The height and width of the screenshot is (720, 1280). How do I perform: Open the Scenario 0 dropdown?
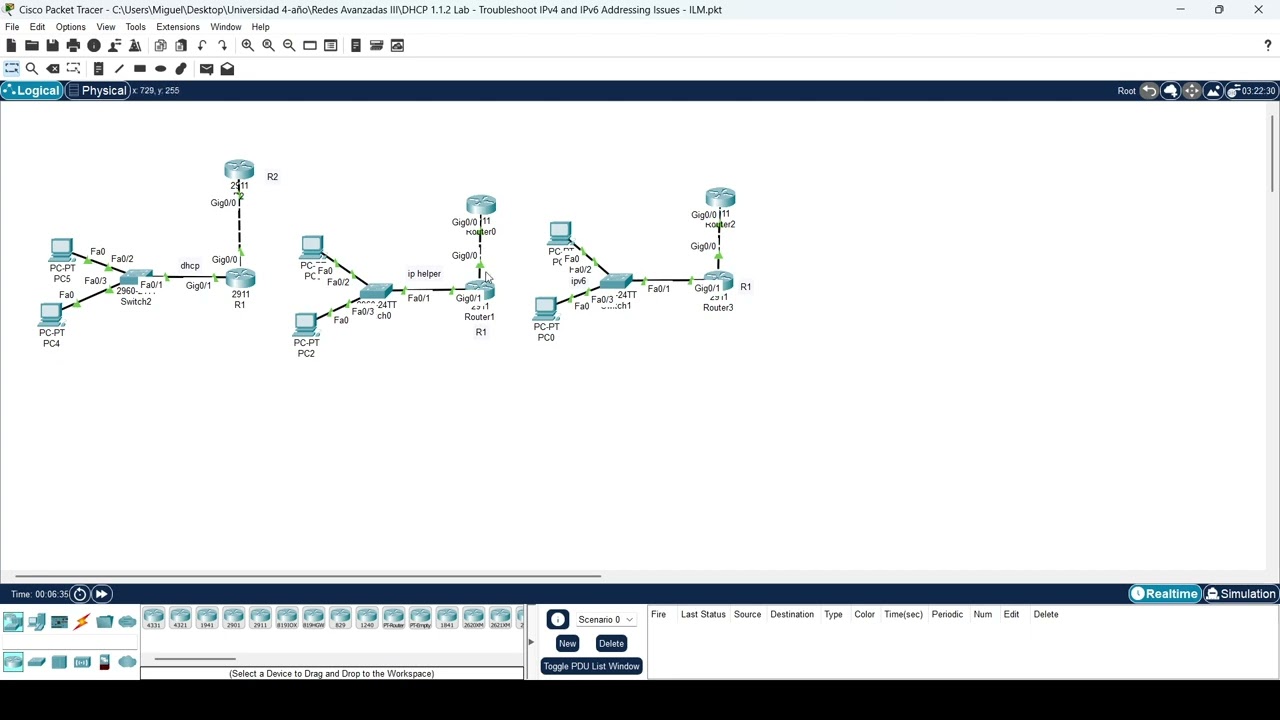(605, 620)
